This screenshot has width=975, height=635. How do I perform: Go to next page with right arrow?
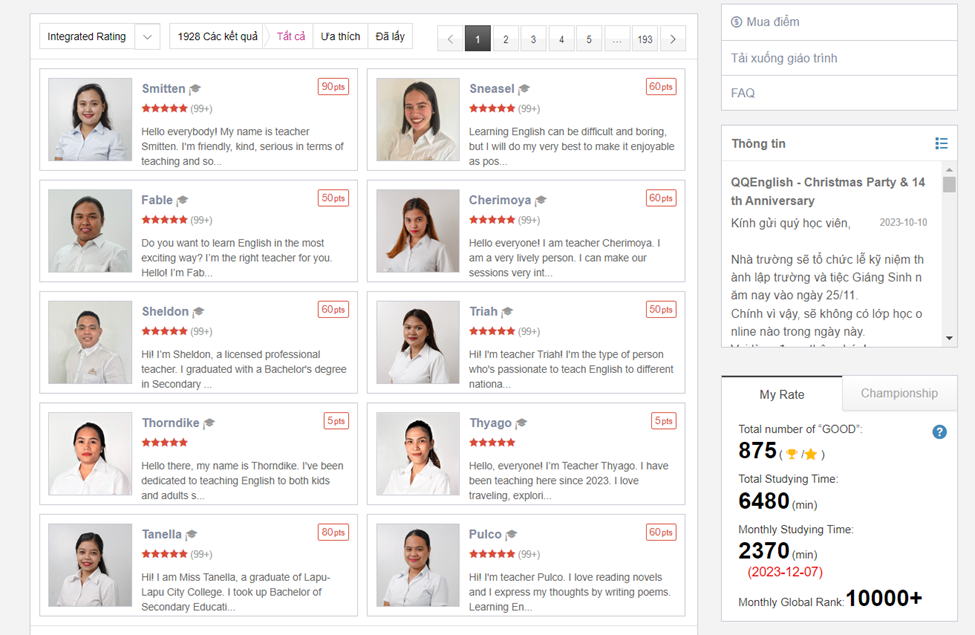[673, 39]
